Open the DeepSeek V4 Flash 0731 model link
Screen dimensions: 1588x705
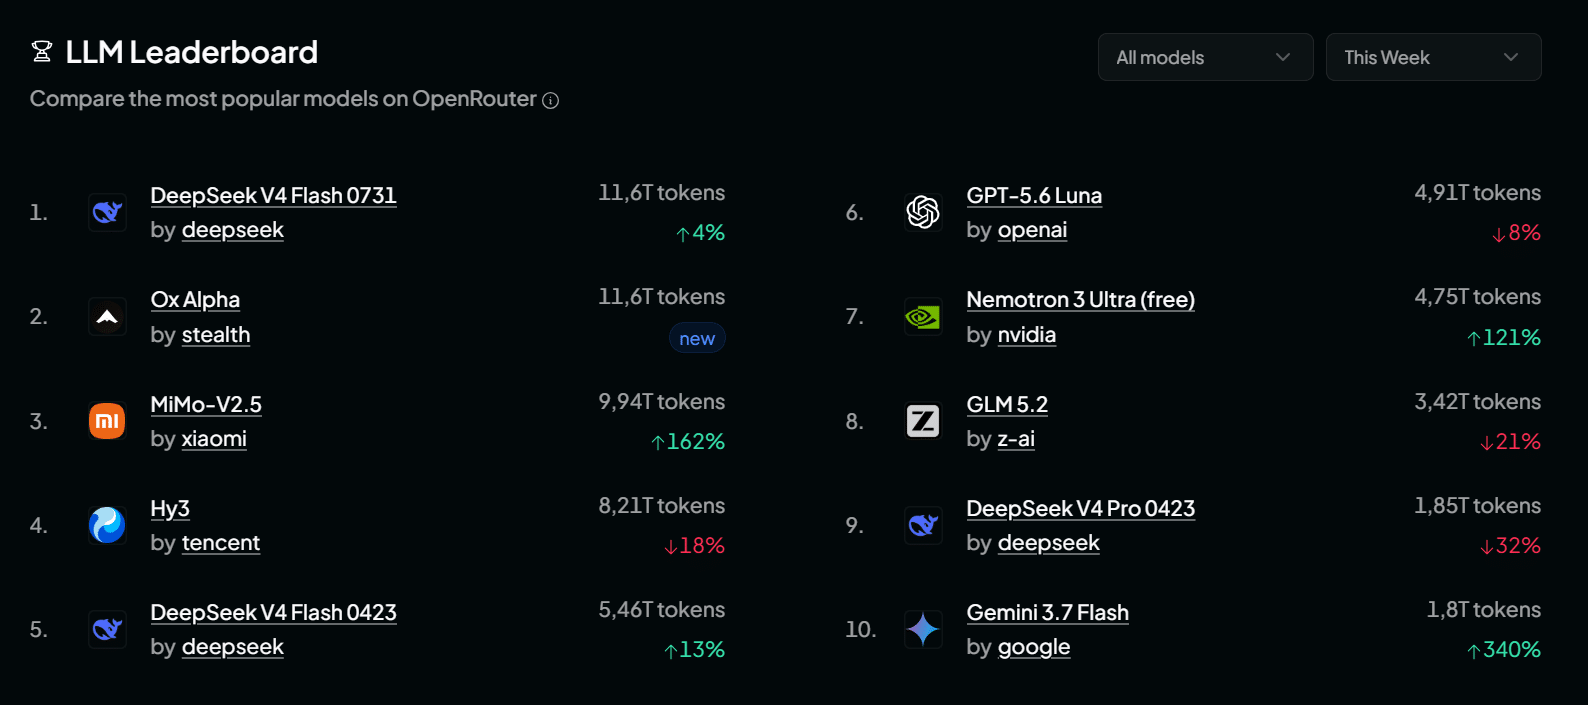[x=273, y=196]
